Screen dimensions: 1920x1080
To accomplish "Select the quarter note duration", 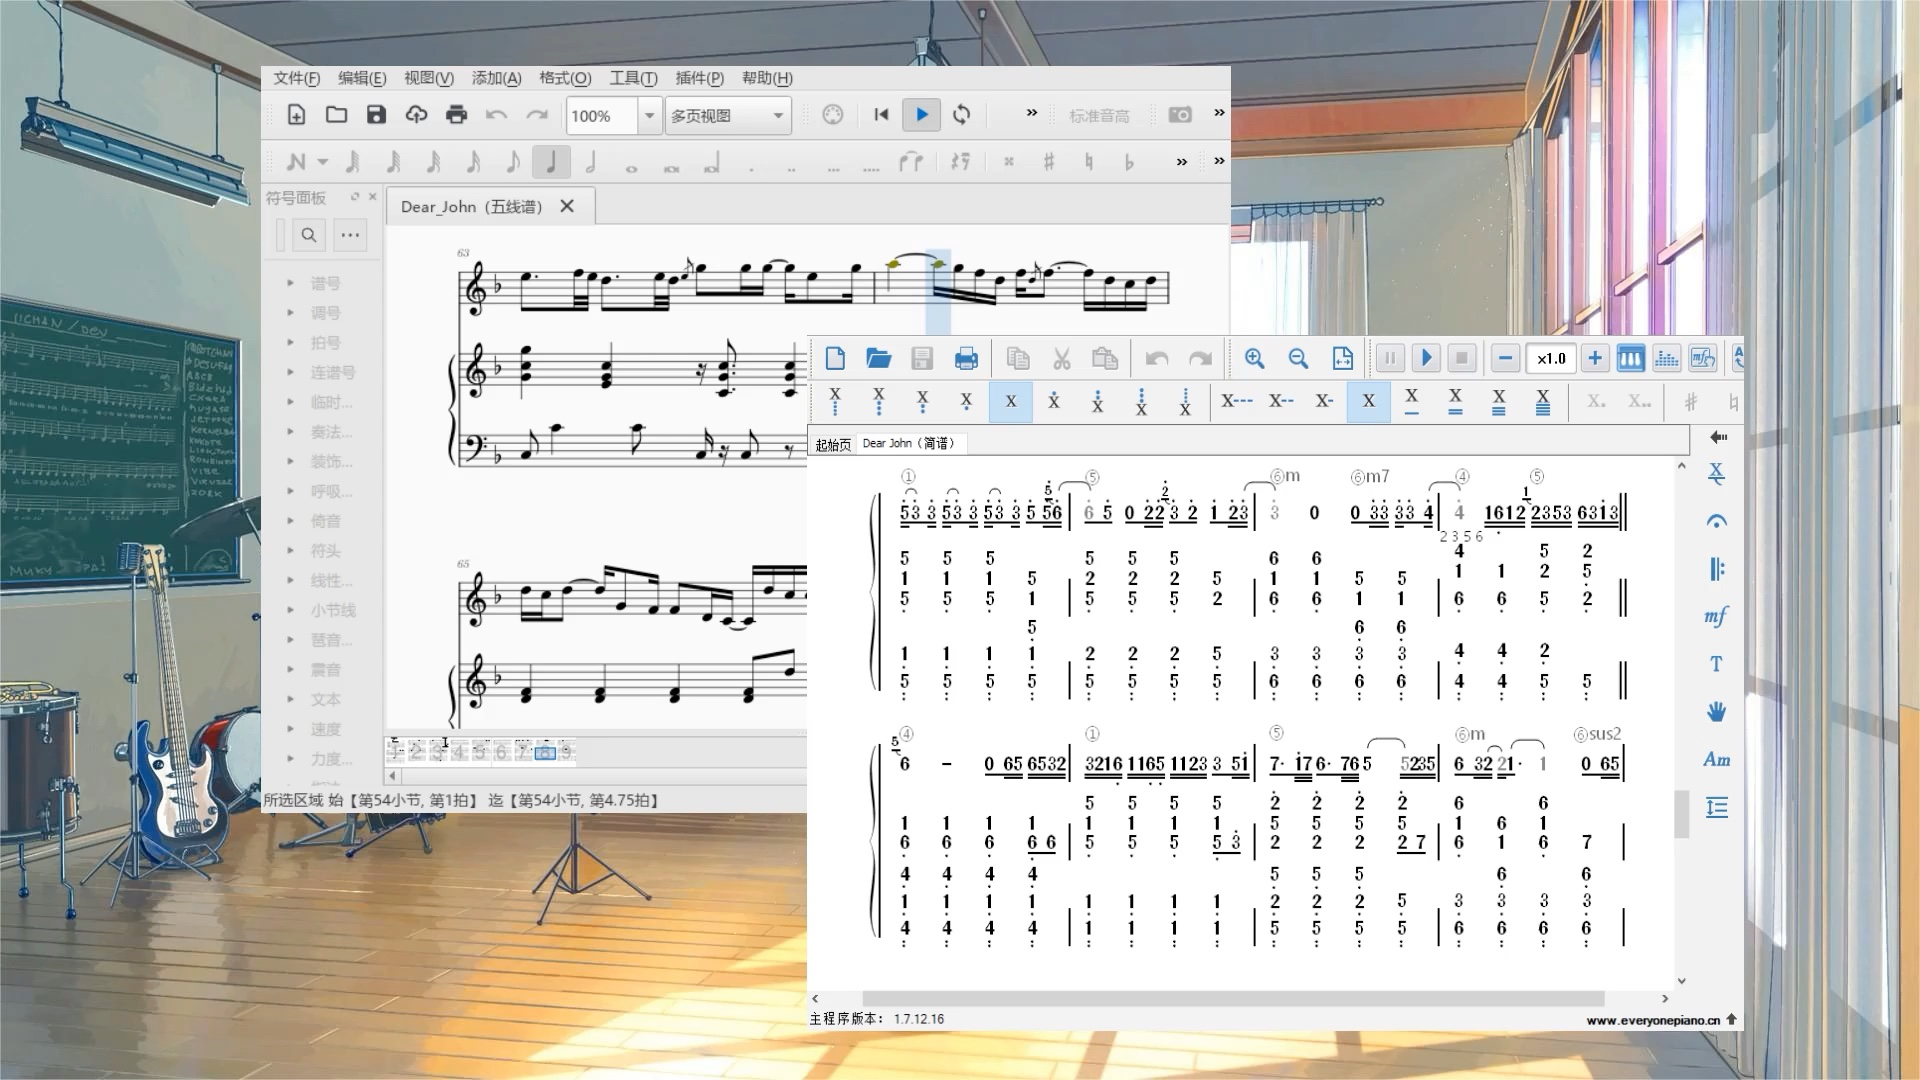I will (551, 161).
